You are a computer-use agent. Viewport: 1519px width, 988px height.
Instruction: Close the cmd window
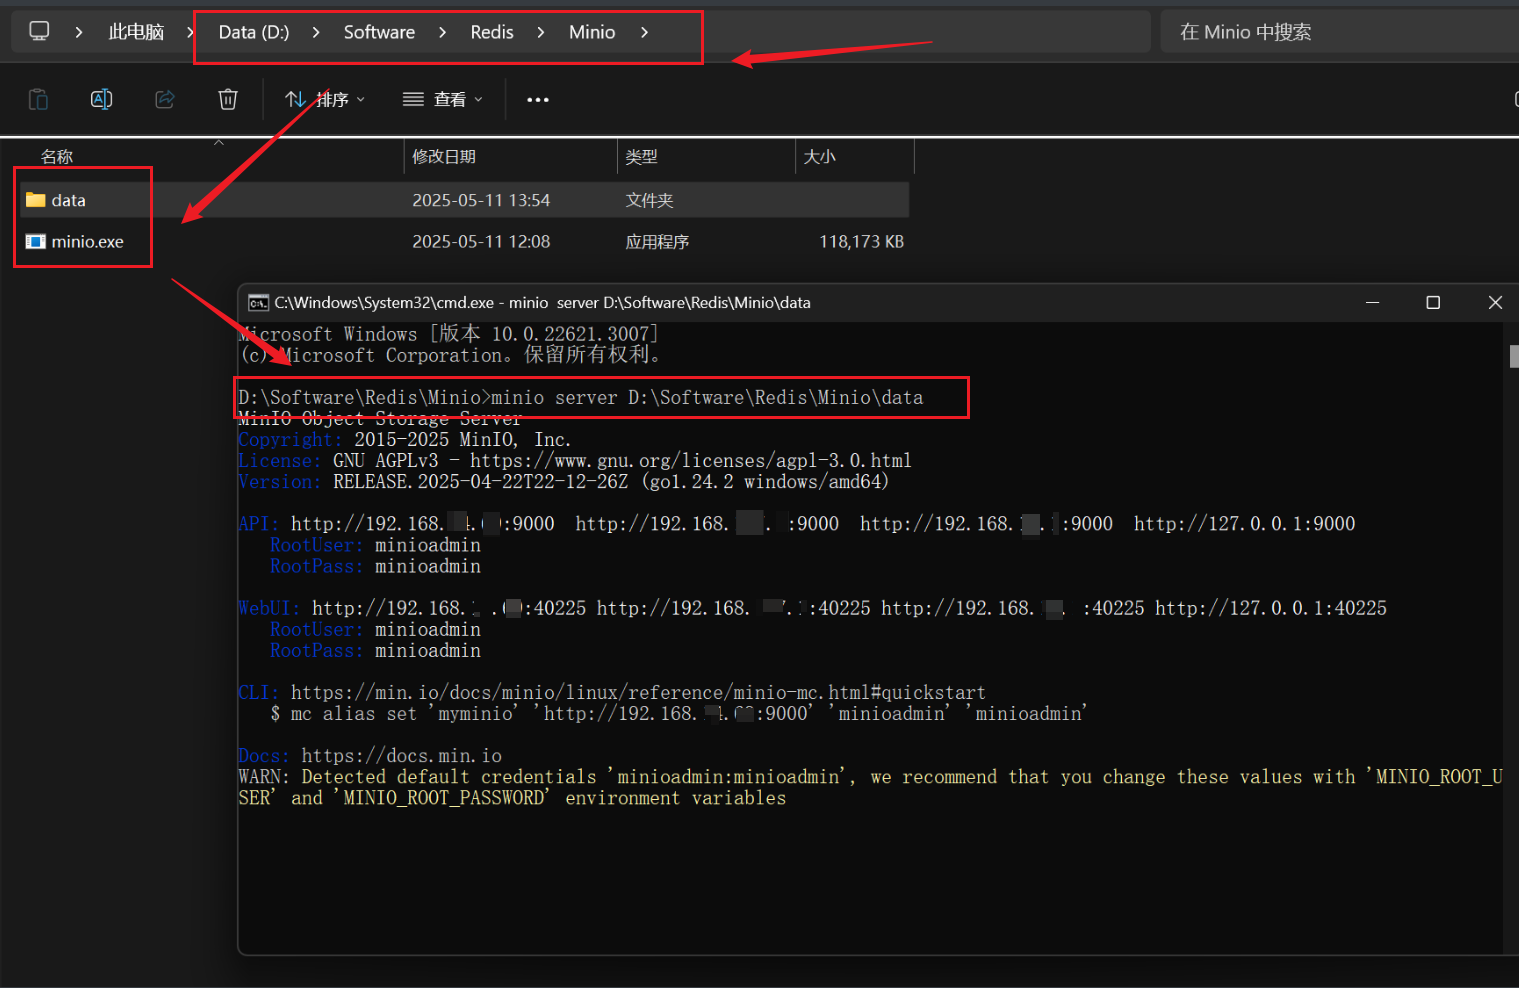[x=1495, y=302]
